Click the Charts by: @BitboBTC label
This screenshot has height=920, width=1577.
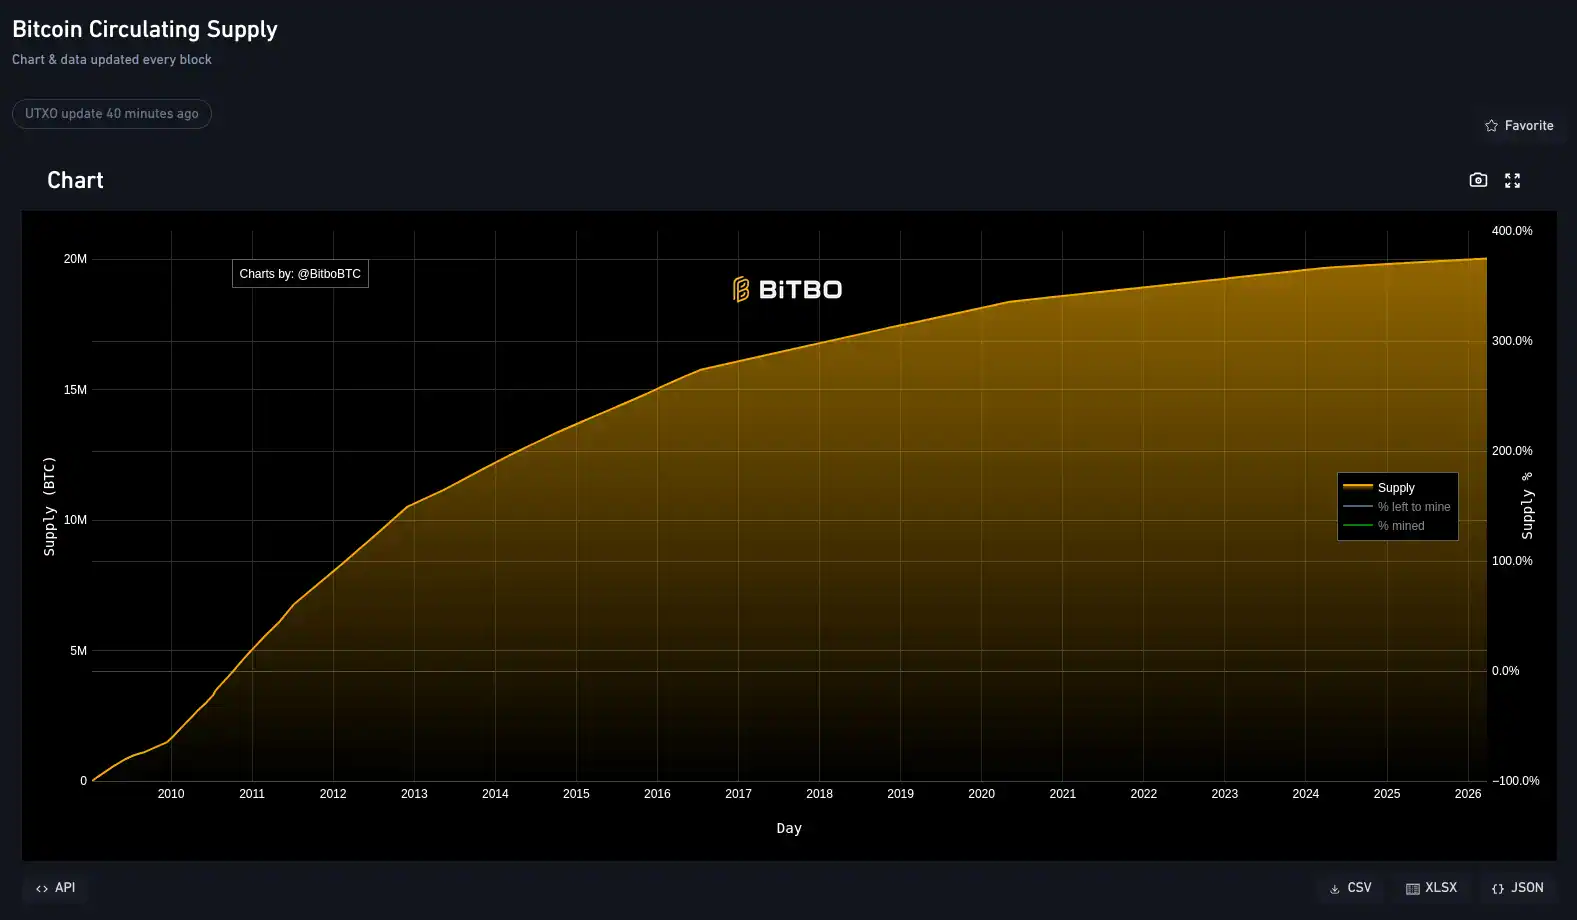point(300,274)
